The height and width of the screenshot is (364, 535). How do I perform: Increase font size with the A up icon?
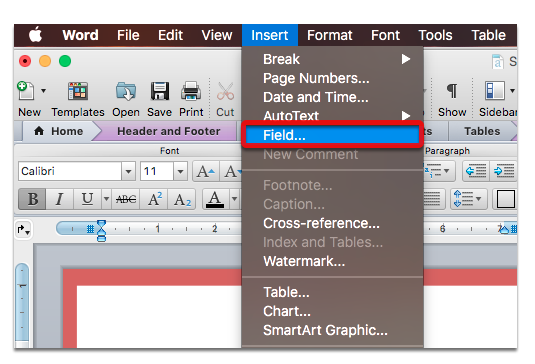coord(206,171)
